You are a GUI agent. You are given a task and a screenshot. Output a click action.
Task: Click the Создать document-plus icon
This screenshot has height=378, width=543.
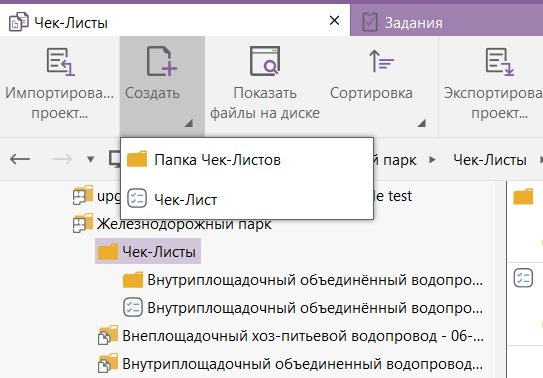tap(161, 61)
